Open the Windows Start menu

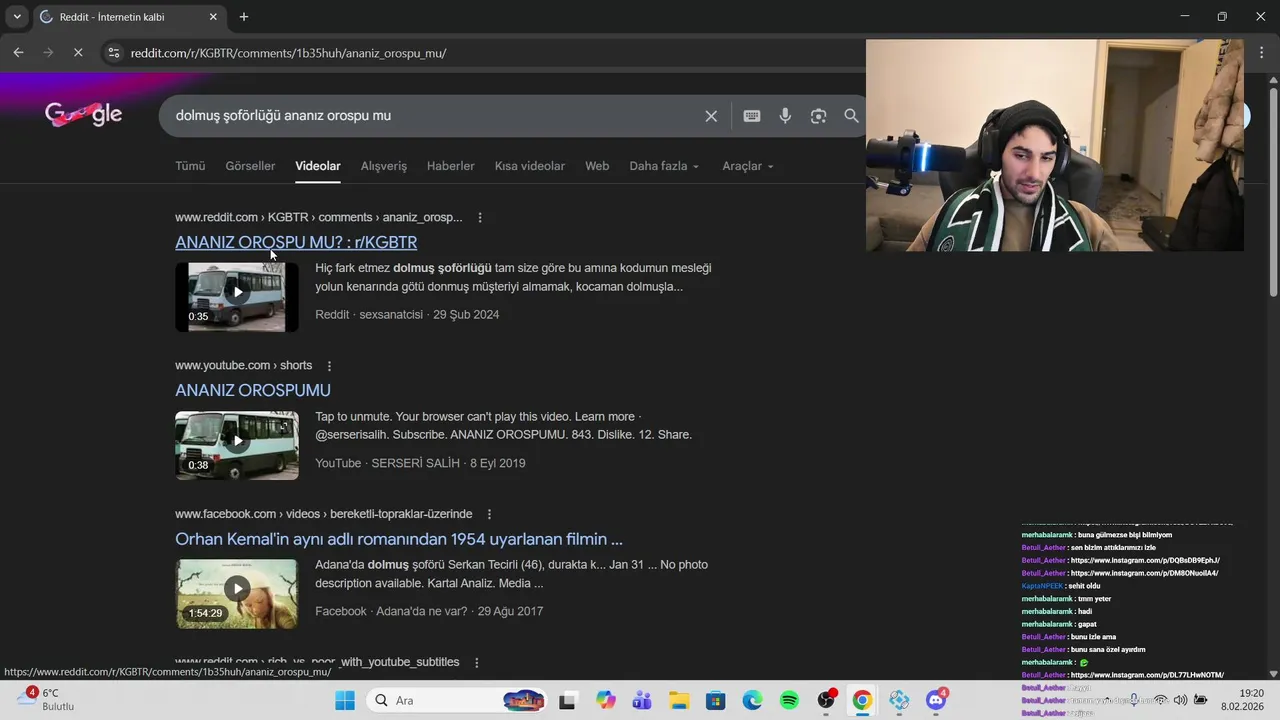(x=345, y=700)
